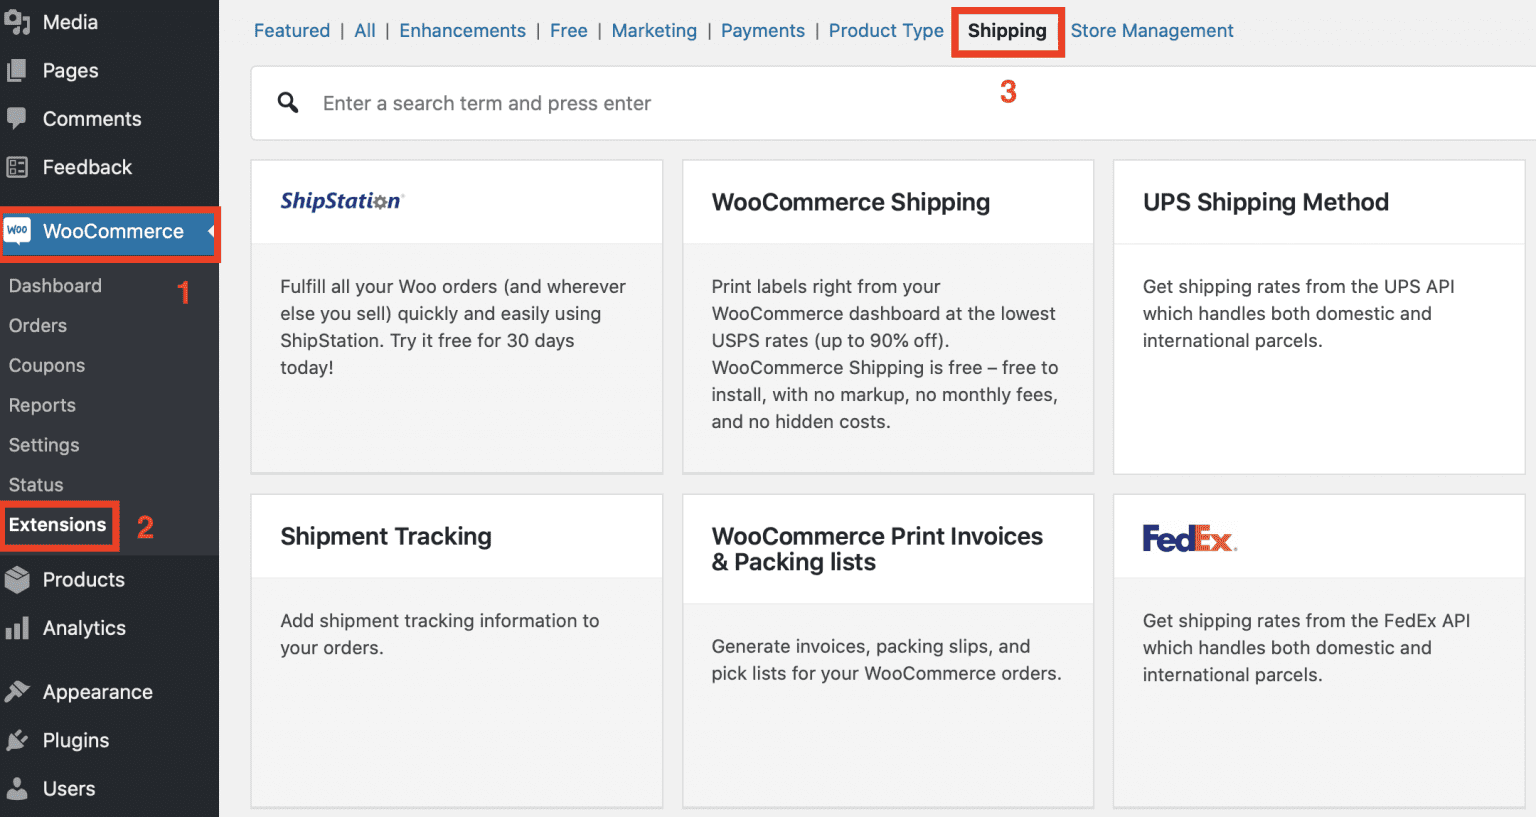The height and width of the screenshot is (817, 1536).
Task: Collapse the WooCommerce submenu via its arrow
Action: pos(212,231)
